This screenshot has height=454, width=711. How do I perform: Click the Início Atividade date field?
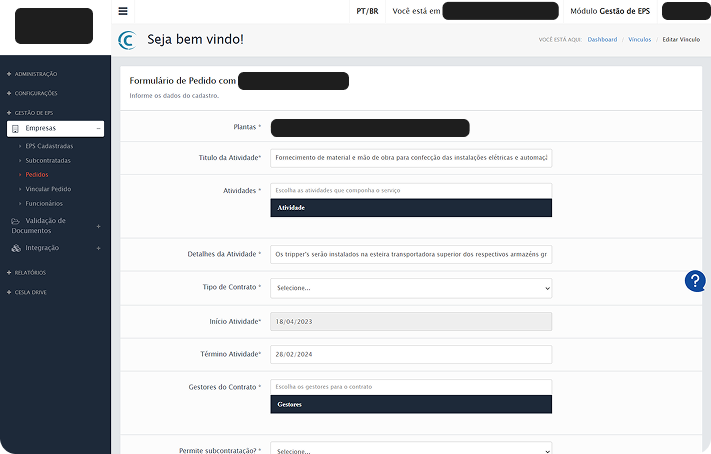click(x=411, y=322)
